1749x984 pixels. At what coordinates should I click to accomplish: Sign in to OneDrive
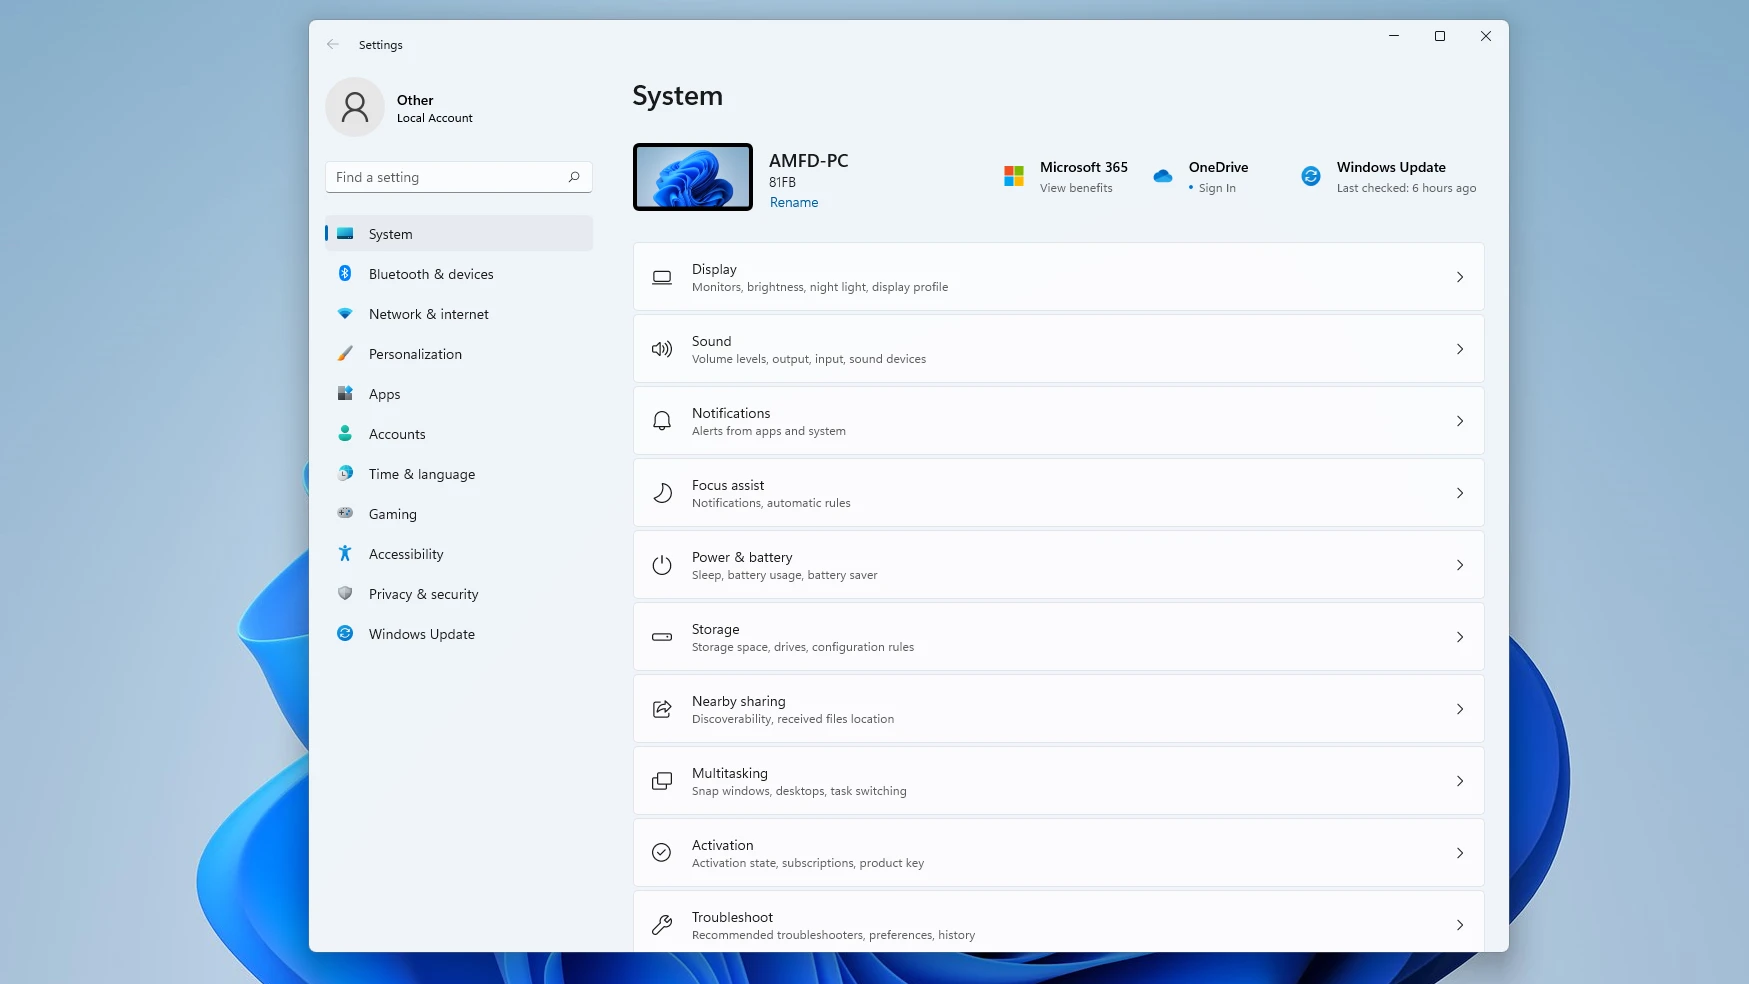tap(1216, 188)
